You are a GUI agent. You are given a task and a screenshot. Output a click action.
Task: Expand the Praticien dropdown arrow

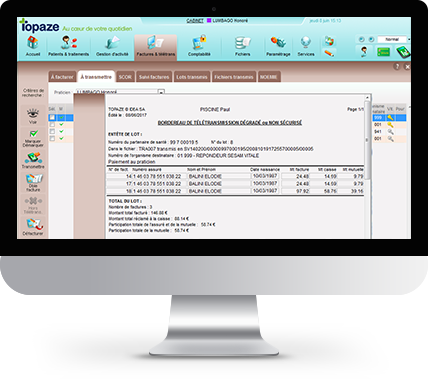(x=161, y=92)
